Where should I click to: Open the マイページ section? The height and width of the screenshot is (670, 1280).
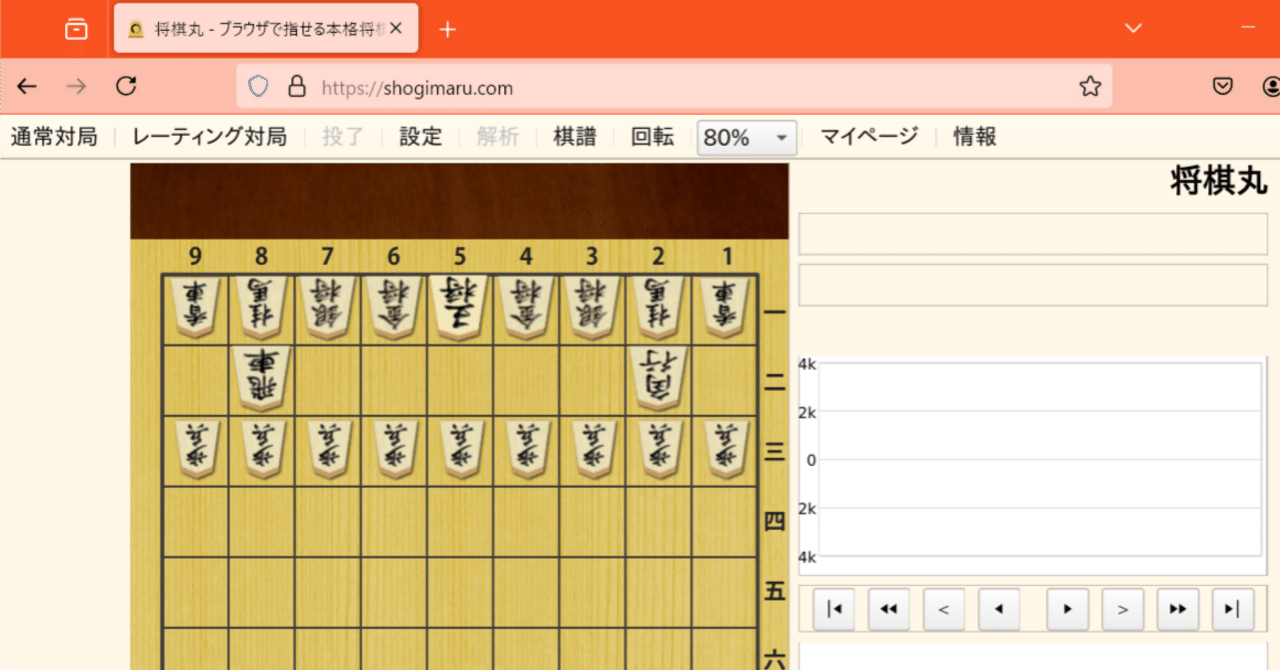[868, 137]
